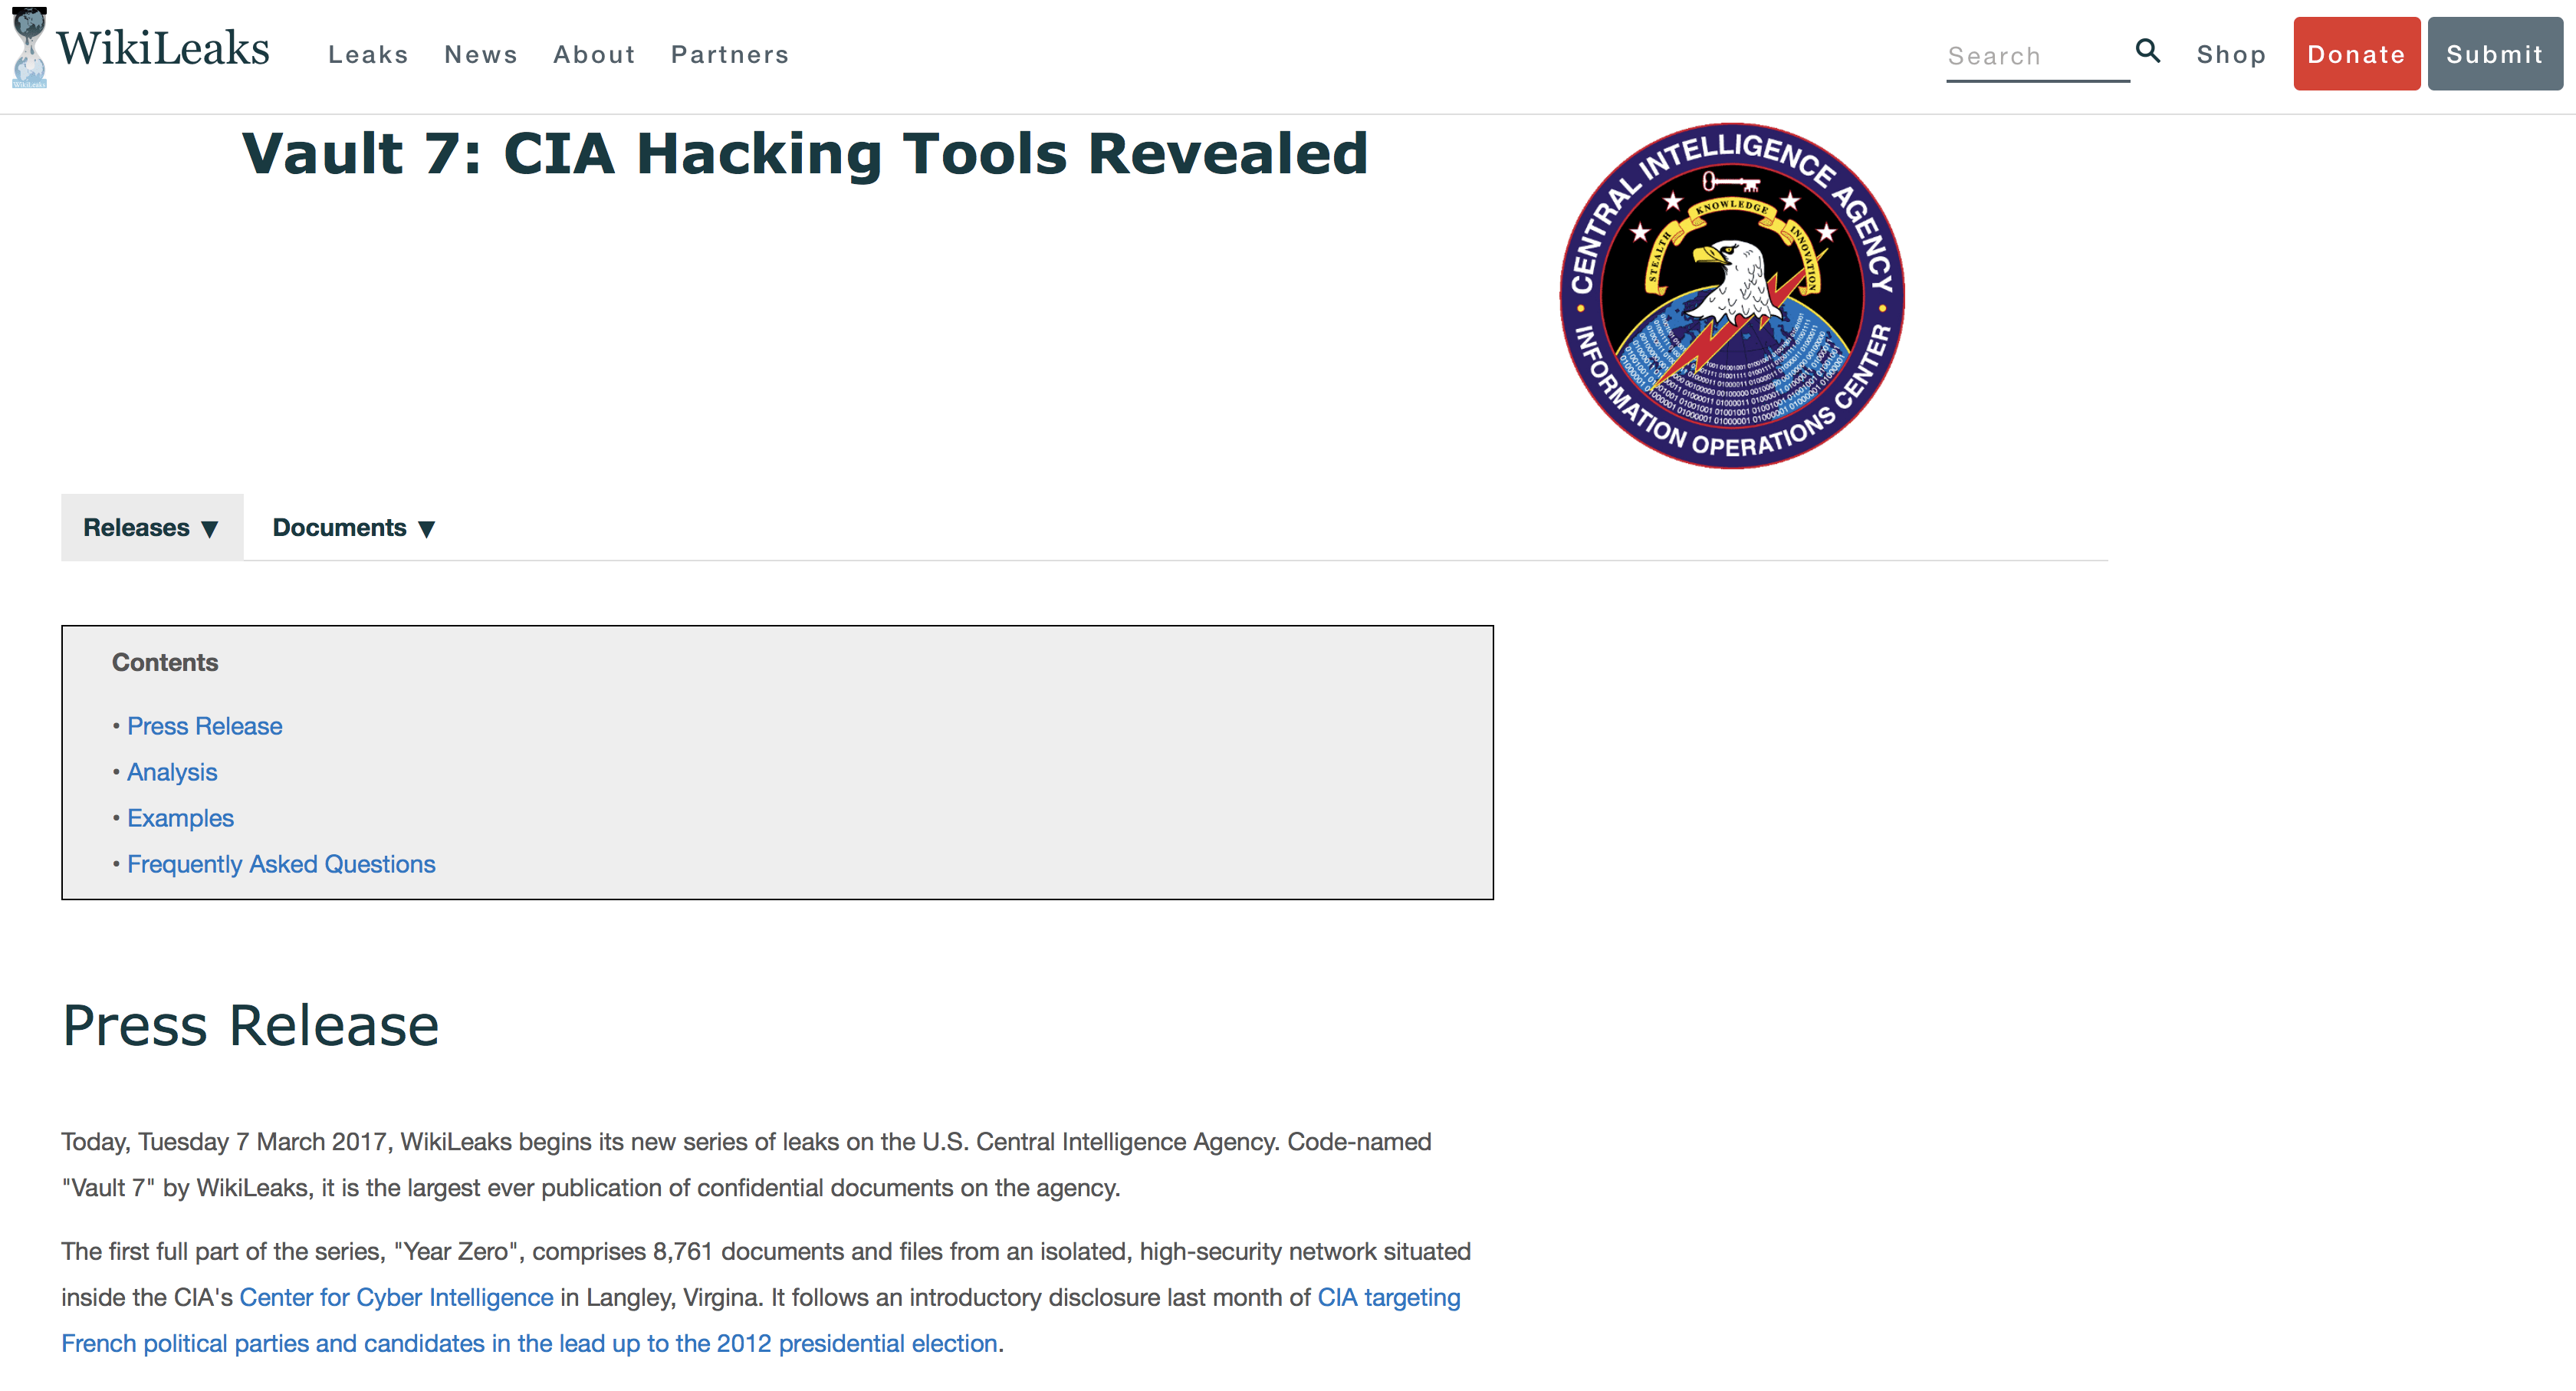Viewport: 2576px width, 1391px height.
Task: Click the WikiLeaks hourglass logo icon
Action: (x=30, y=47)
